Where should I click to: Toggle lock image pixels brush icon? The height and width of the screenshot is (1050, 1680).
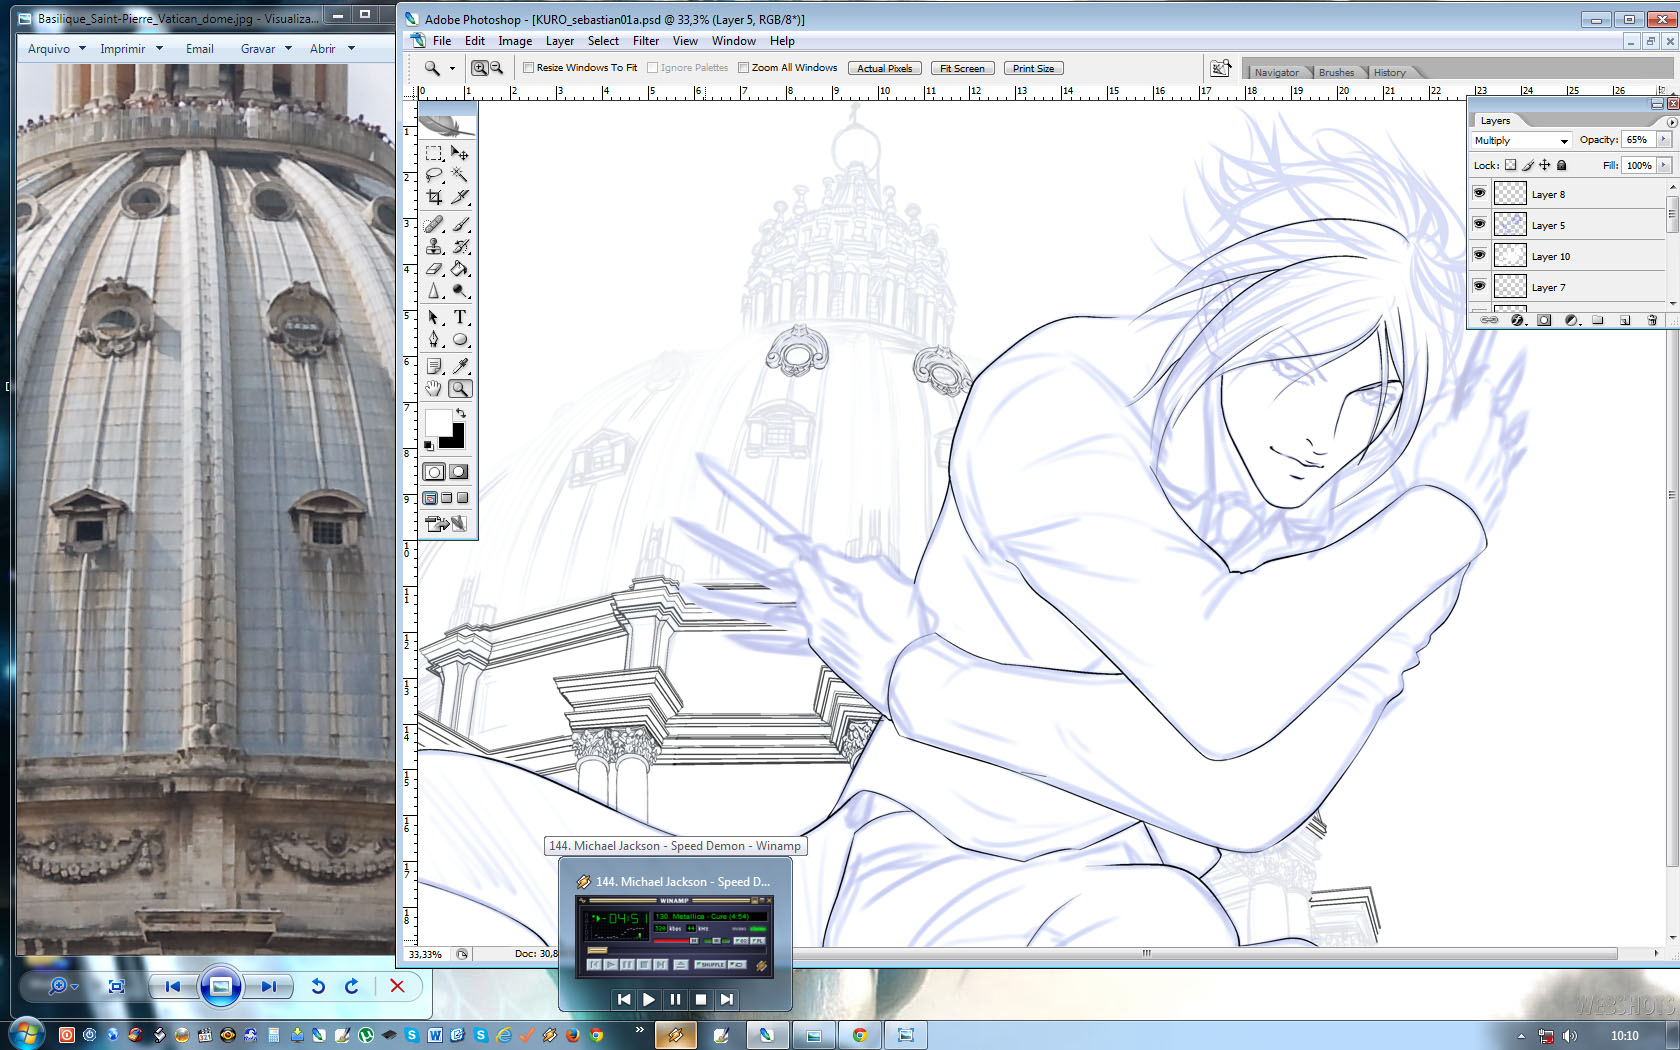pos(1528,165)
